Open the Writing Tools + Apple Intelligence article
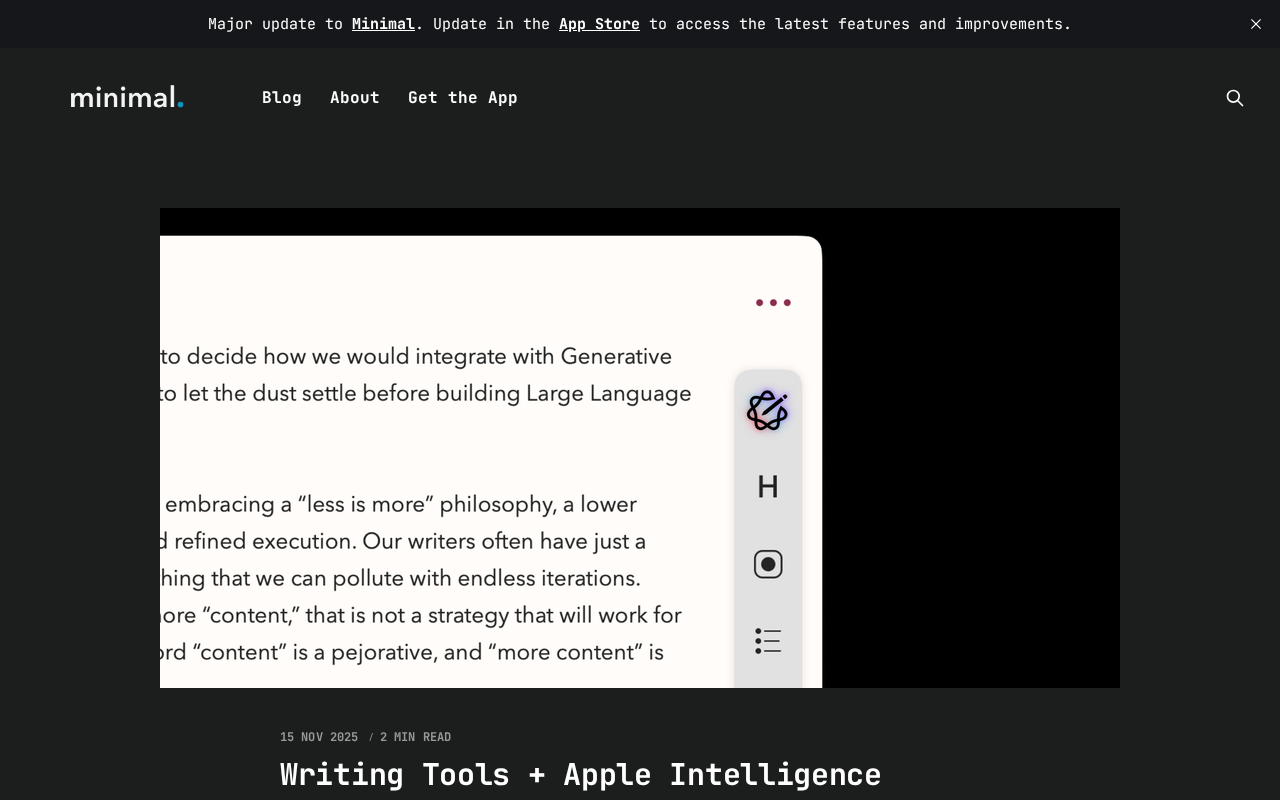1280x800 pixels. click(x=580, y=775)
